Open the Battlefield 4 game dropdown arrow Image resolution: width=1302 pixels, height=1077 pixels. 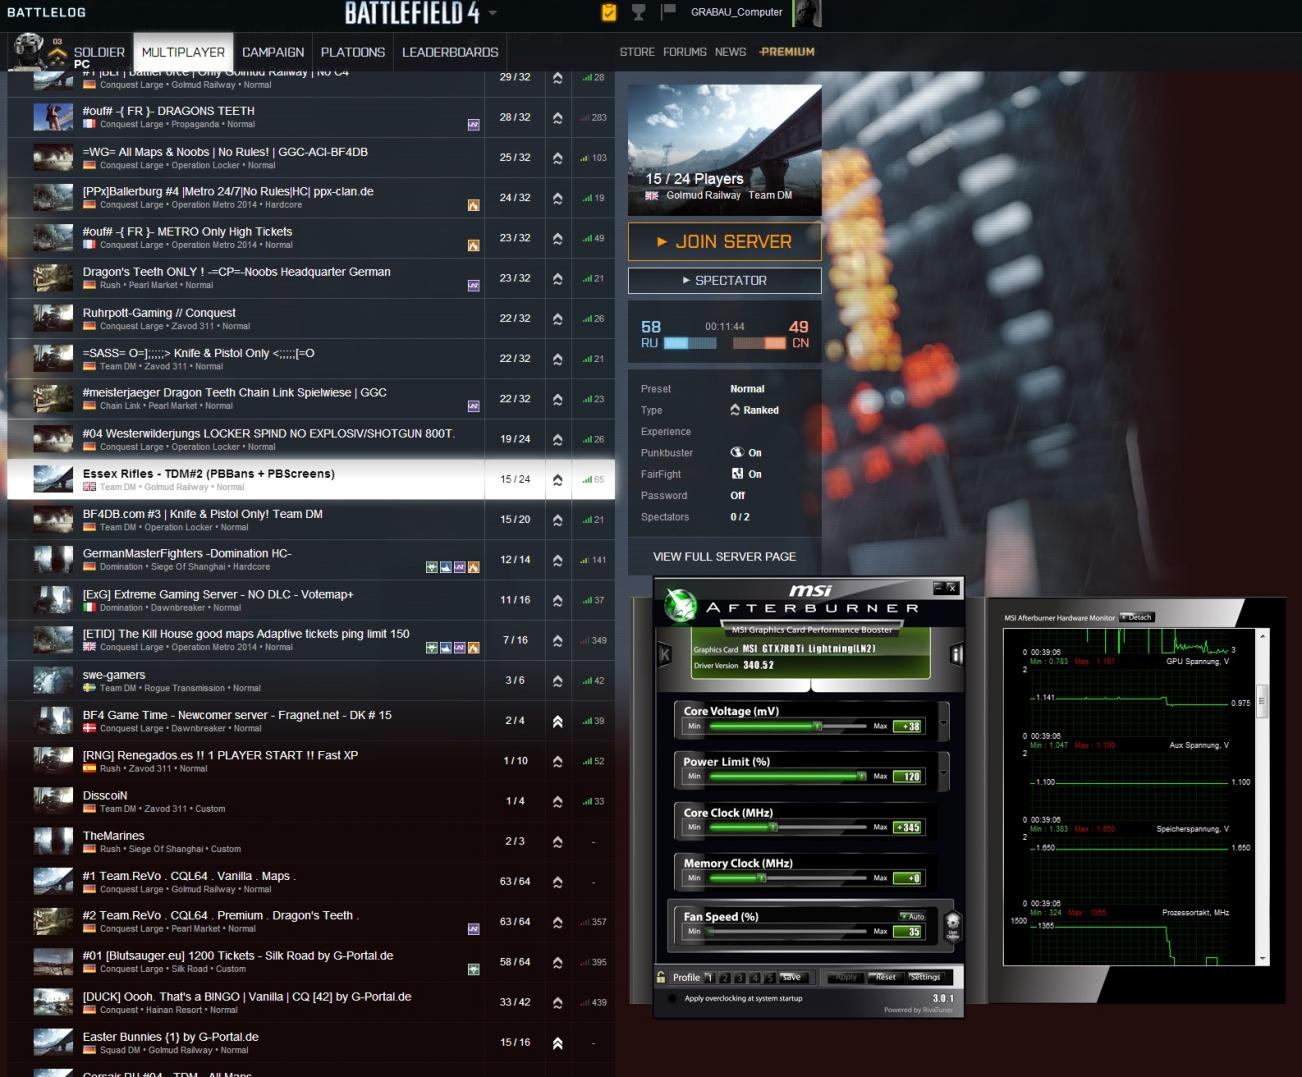[x=492, y=13]
